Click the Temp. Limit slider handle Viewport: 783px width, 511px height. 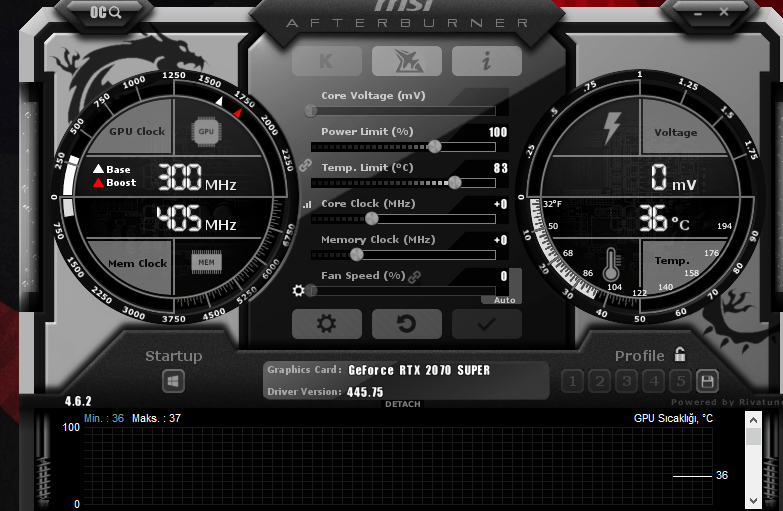click(x=455, y=182)
